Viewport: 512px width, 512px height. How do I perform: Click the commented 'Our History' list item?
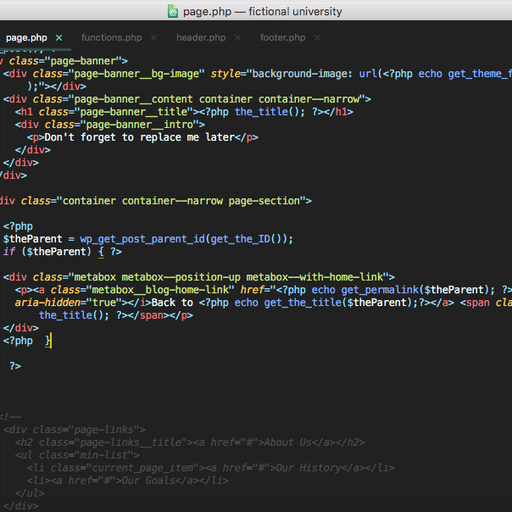308,468
